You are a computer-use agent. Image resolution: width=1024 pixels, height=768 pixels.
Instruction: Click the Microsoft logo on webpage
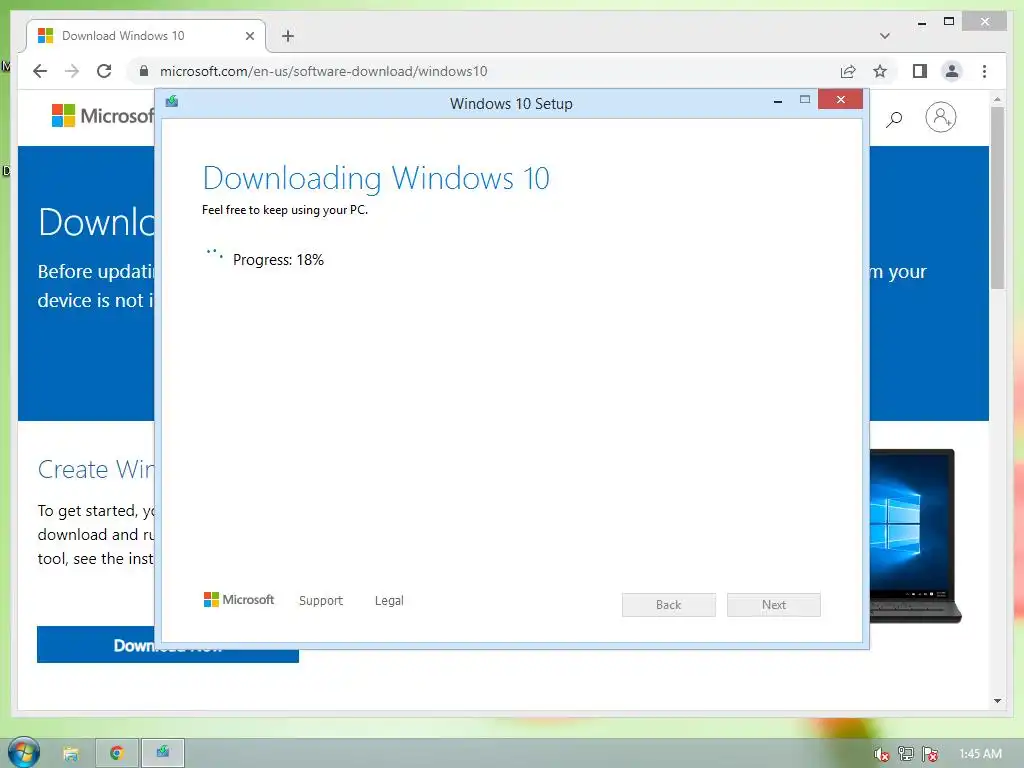click(103, 116)
